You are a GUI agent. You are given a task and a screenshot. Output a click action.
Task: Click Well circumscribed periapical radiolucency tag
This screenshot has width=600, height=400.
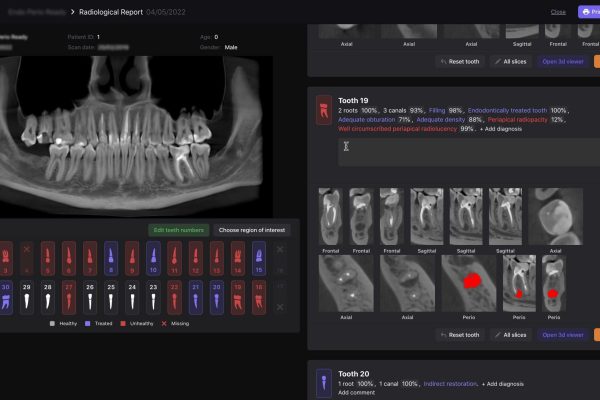[x=398, y=129]
